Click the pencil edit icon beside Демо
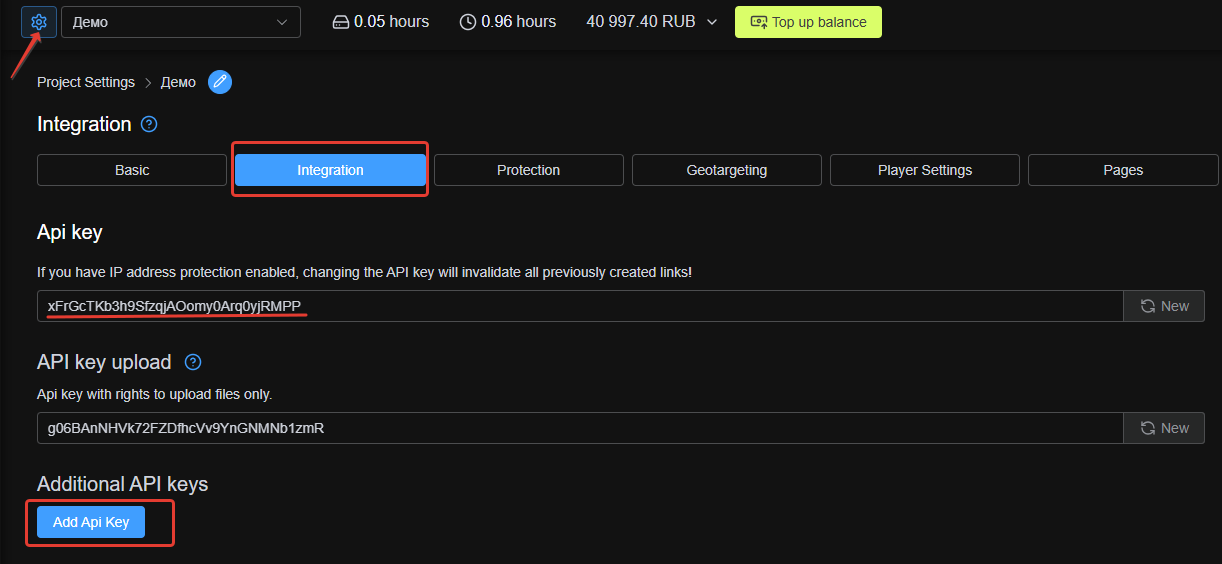This screenshot has width=1222, height=564. [x=220, y=82]
